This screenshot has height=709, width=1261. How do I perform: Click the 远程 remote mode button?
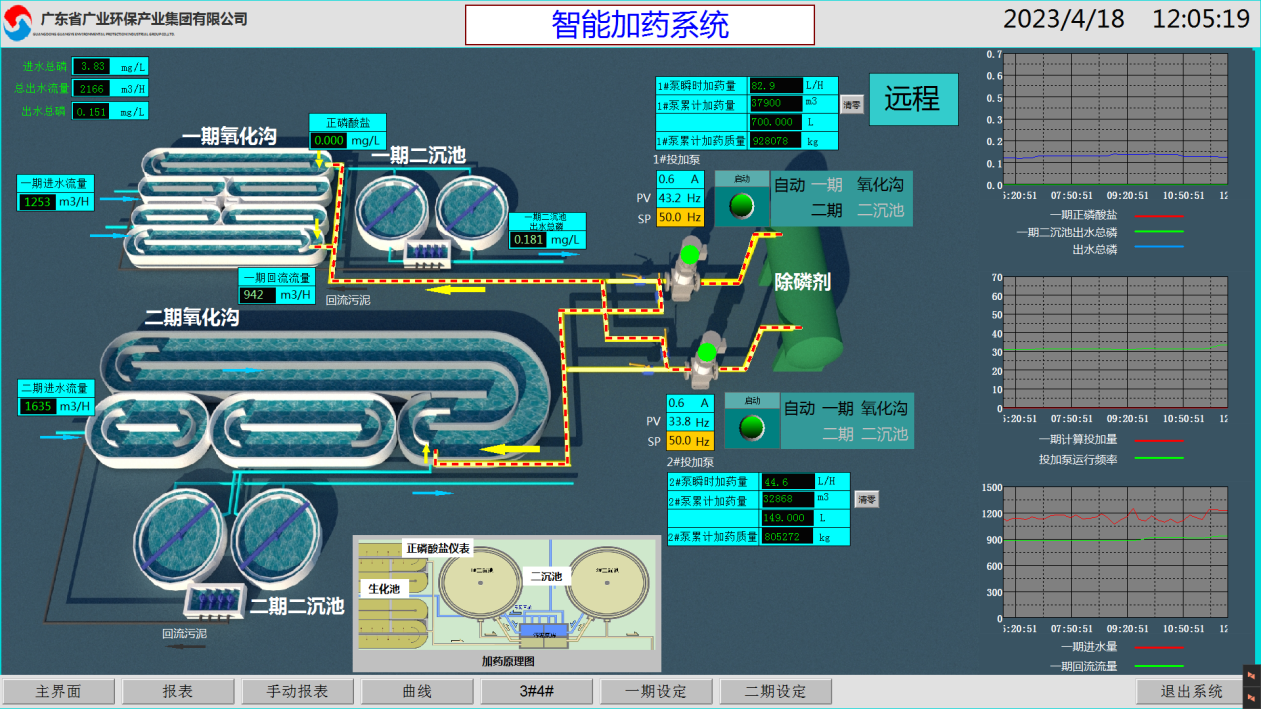point(913,99)
